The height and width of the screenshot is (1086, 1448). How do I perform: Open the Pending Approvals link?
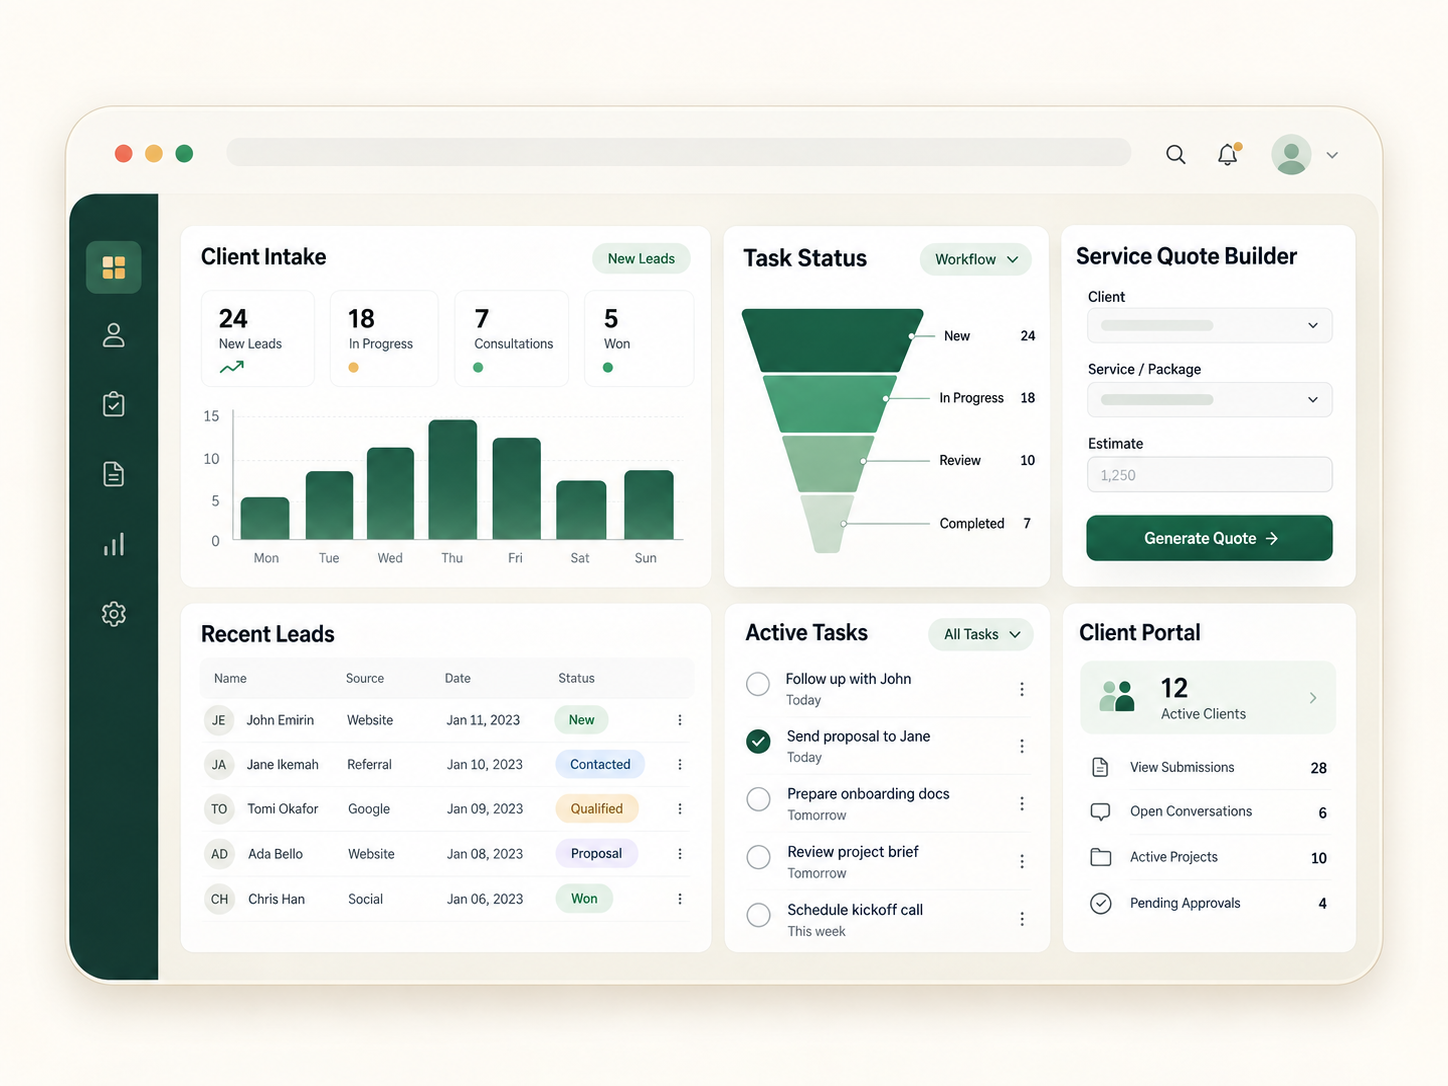[x=1185, y=903]
